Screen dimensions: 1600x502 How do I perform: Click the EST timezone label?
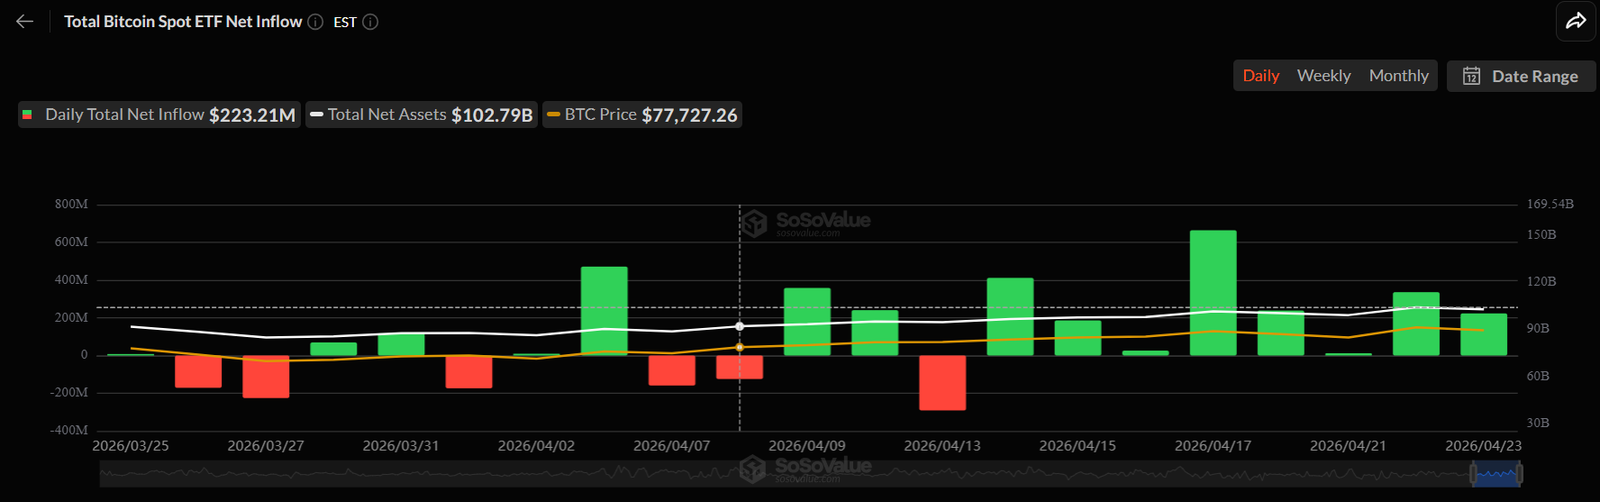[x=345, y=22]
